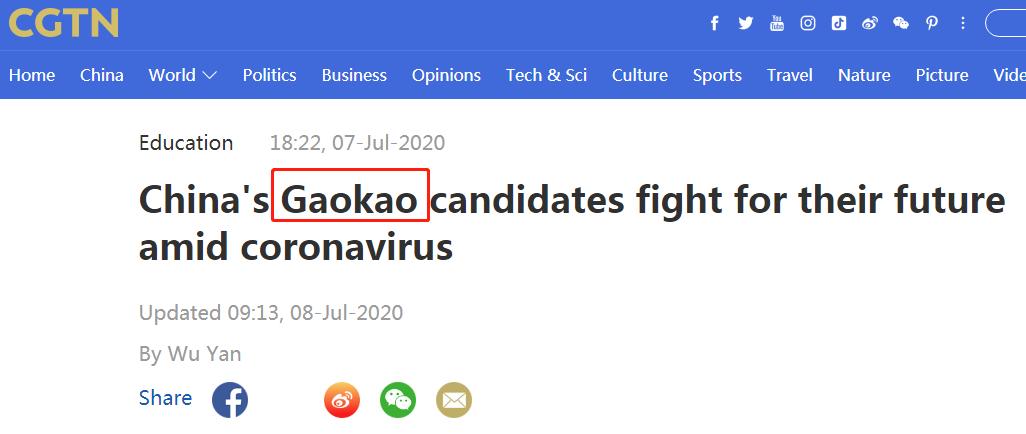Open CGTN's Pinterest icon in header
Image resolution: width=1026 pixels, height=434 pixels.
point(931,23)
